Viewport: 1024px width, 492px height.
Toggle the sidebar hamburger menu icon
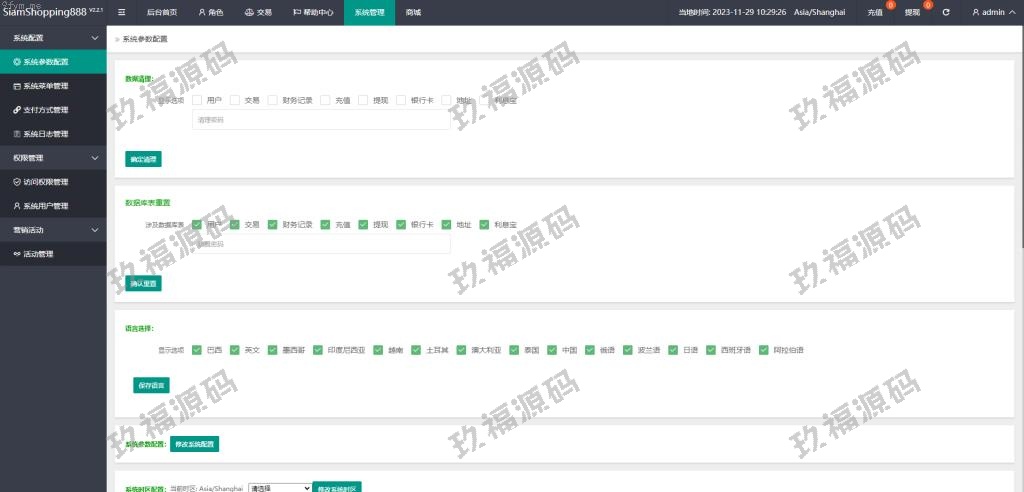122,12
